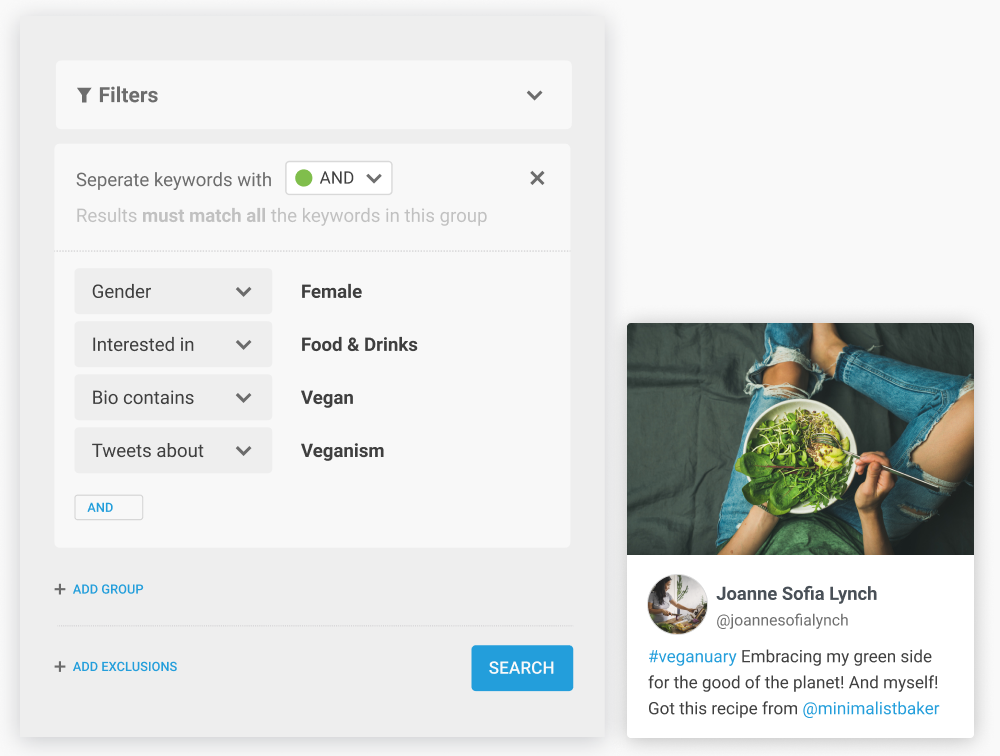
Task: Click the ADD GROUP link
Action: 108,589
